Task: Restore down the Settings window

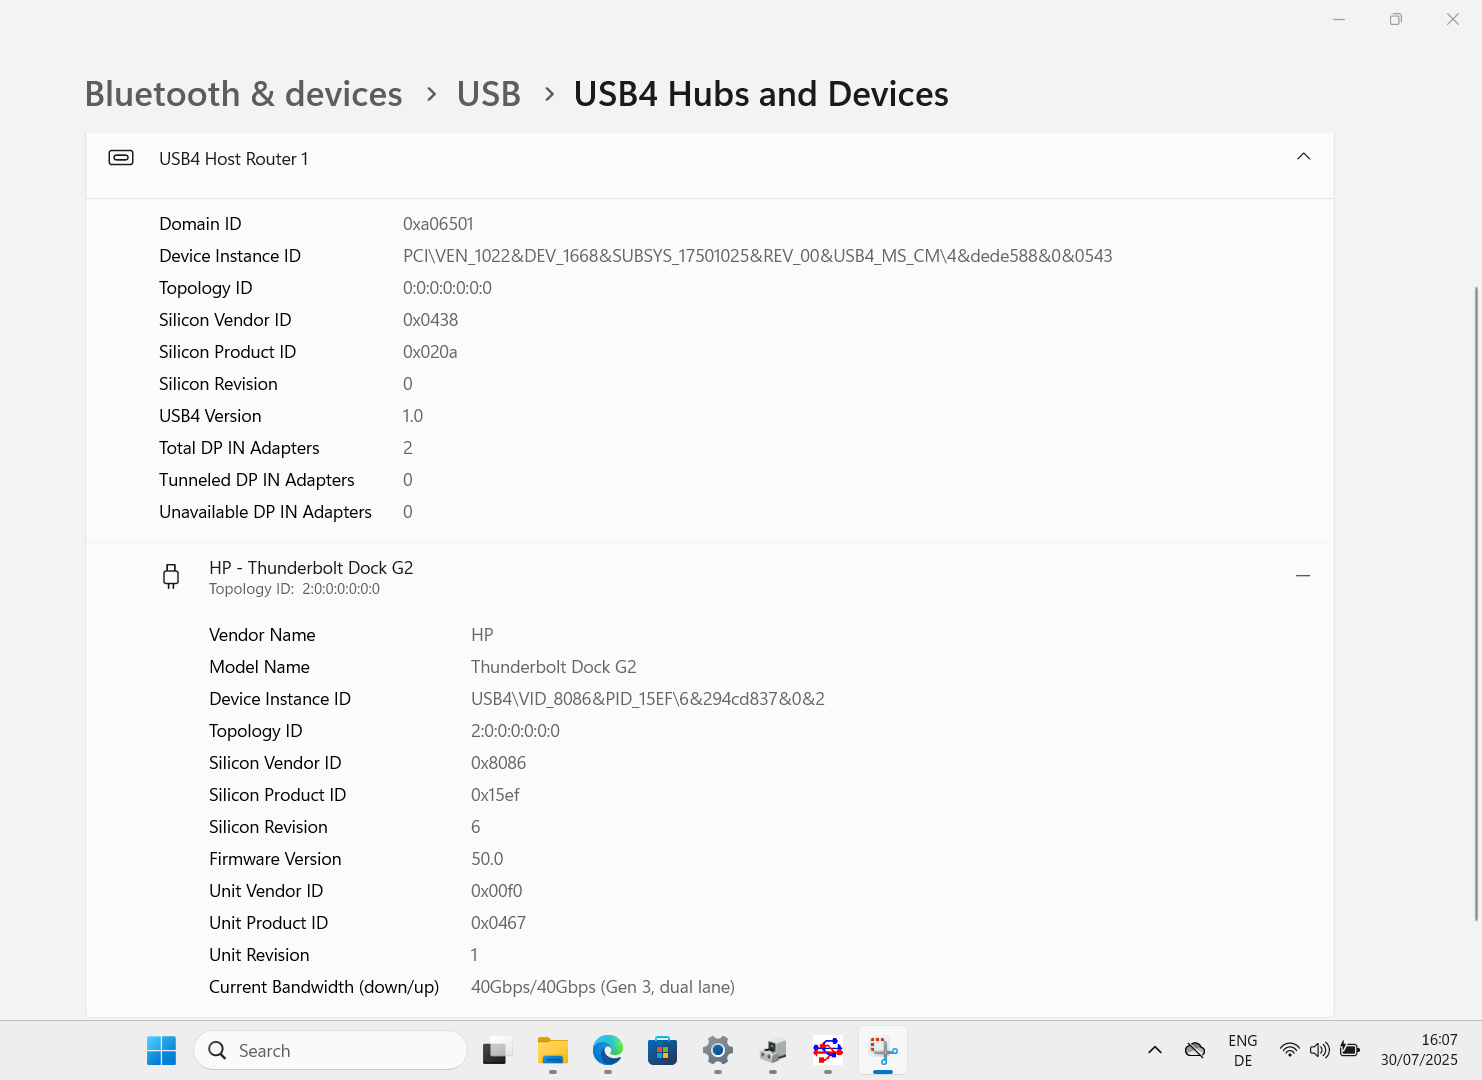Action: pos(1396,19)
